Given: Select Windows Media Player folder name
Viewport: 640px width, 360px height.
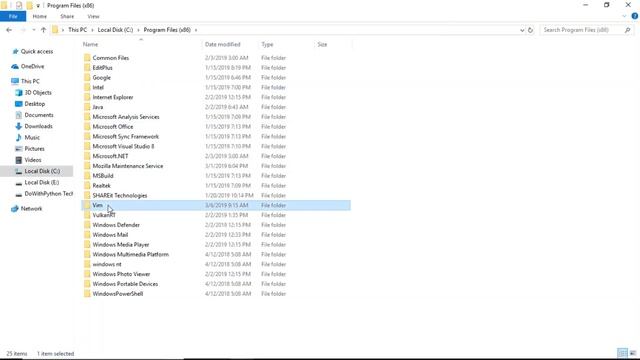Looking at the screenshot, I should pos(121,244).
